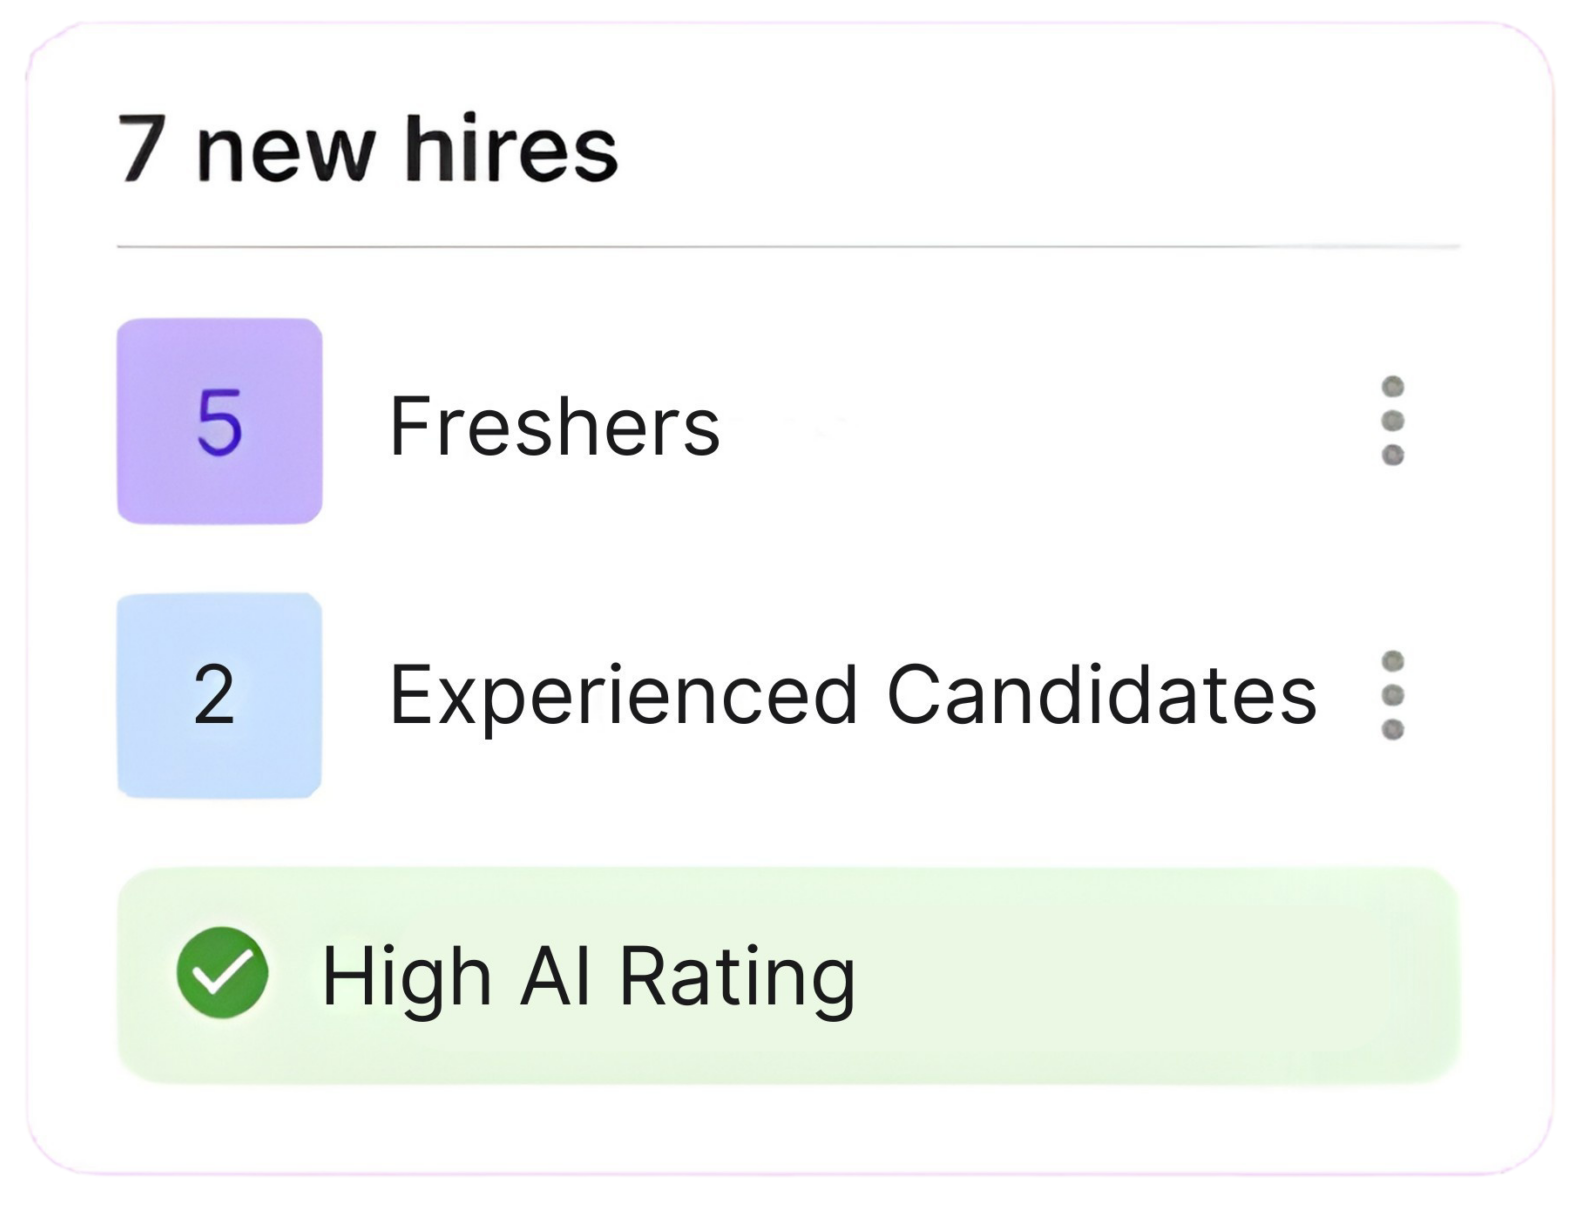Screen dimensions: 1580x1207
Task: Click the divider line under the heading
Action: tap(788, 245)
